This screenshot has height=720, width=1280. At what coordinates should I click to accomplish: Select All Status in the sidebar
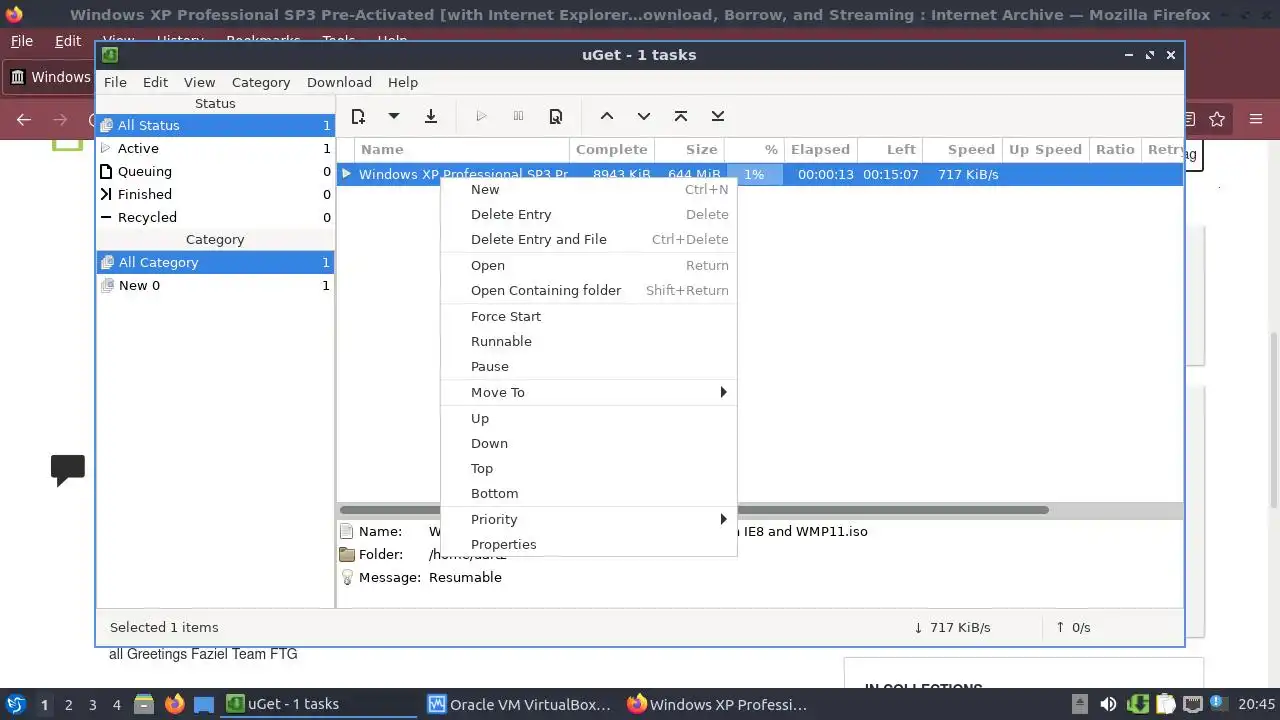click(215, 125)
